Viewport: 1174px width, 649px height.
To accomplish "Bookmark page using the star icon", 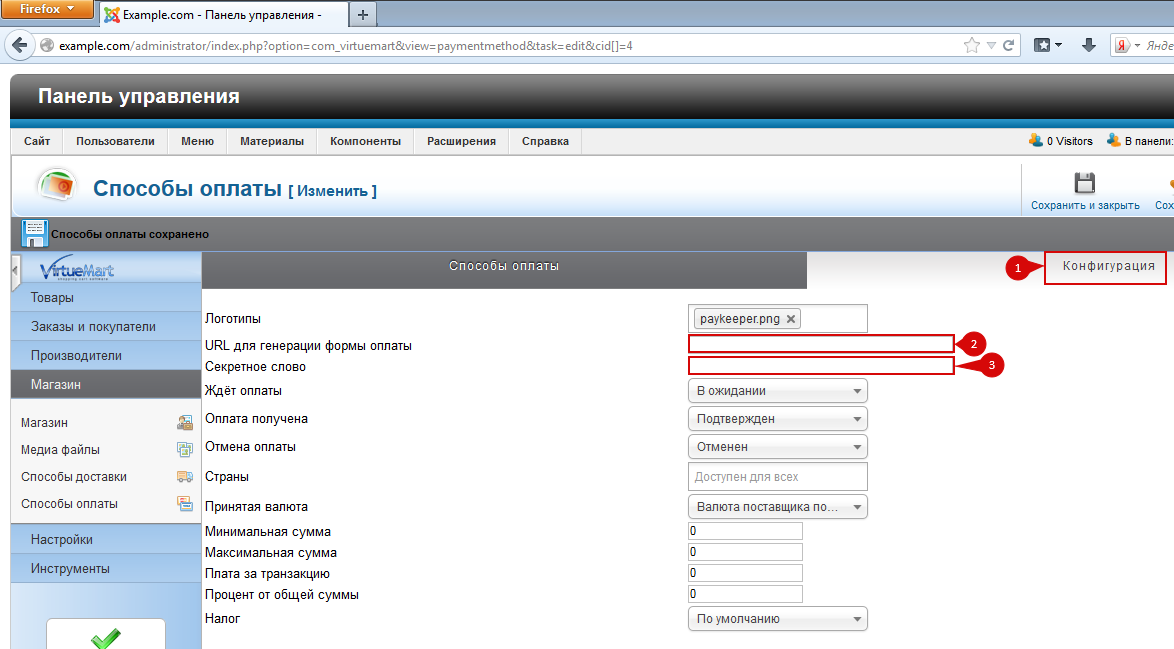I will point(971,46).
